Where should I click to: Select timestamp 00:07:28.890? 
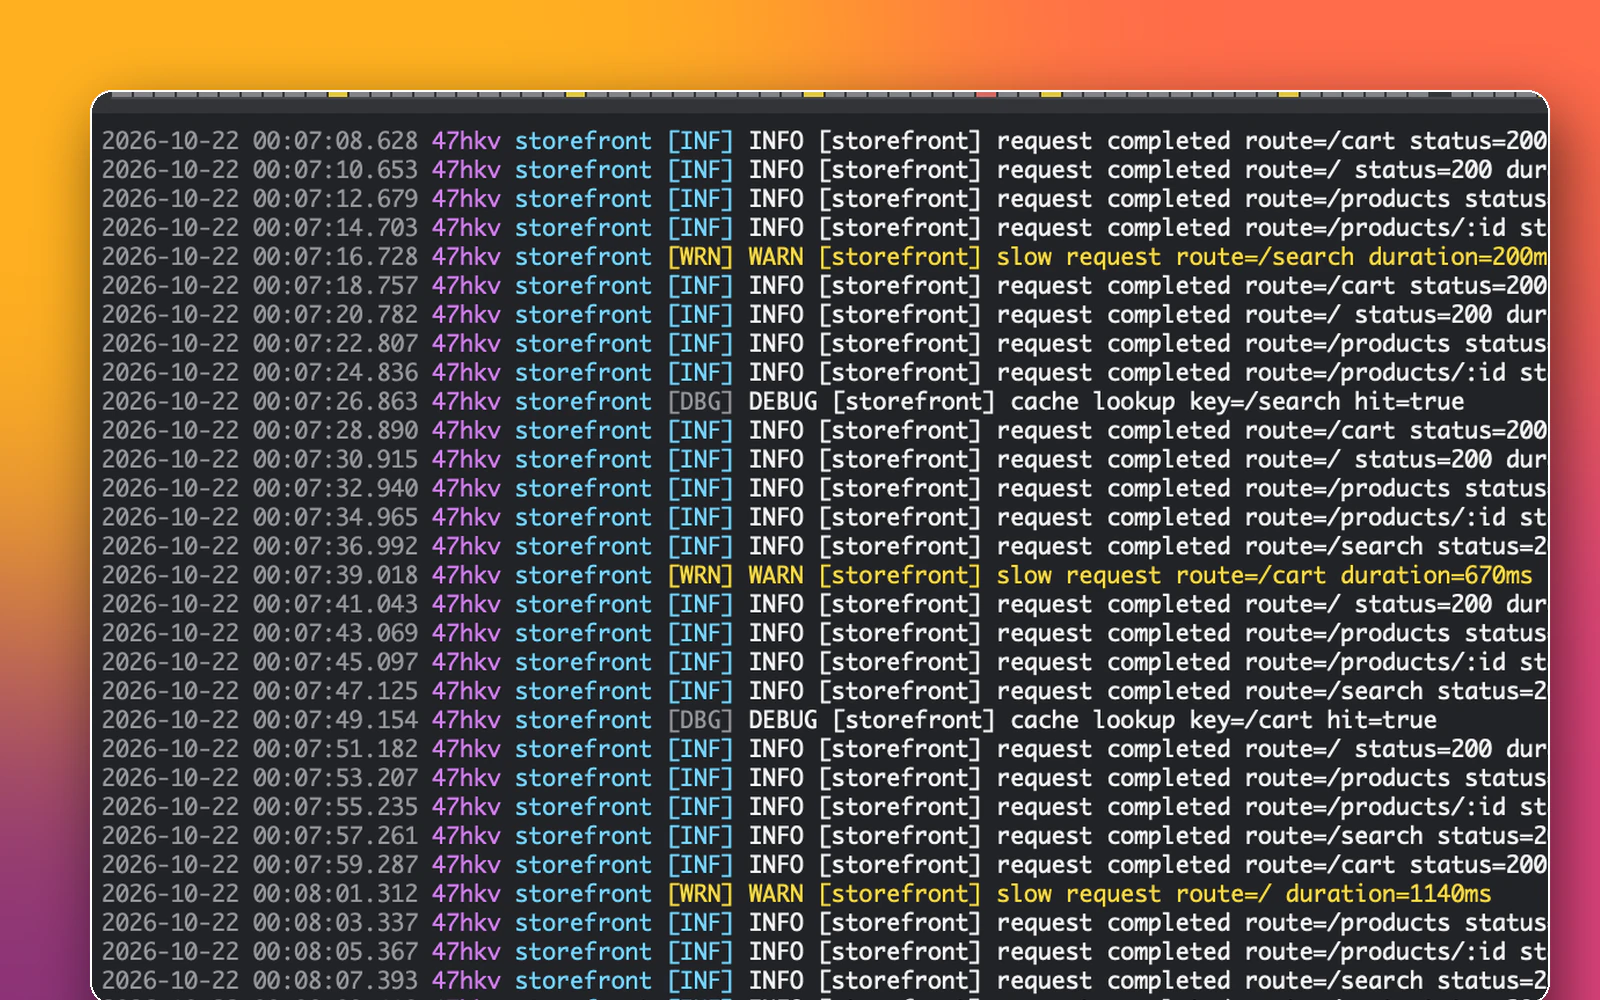pos(335,431)
